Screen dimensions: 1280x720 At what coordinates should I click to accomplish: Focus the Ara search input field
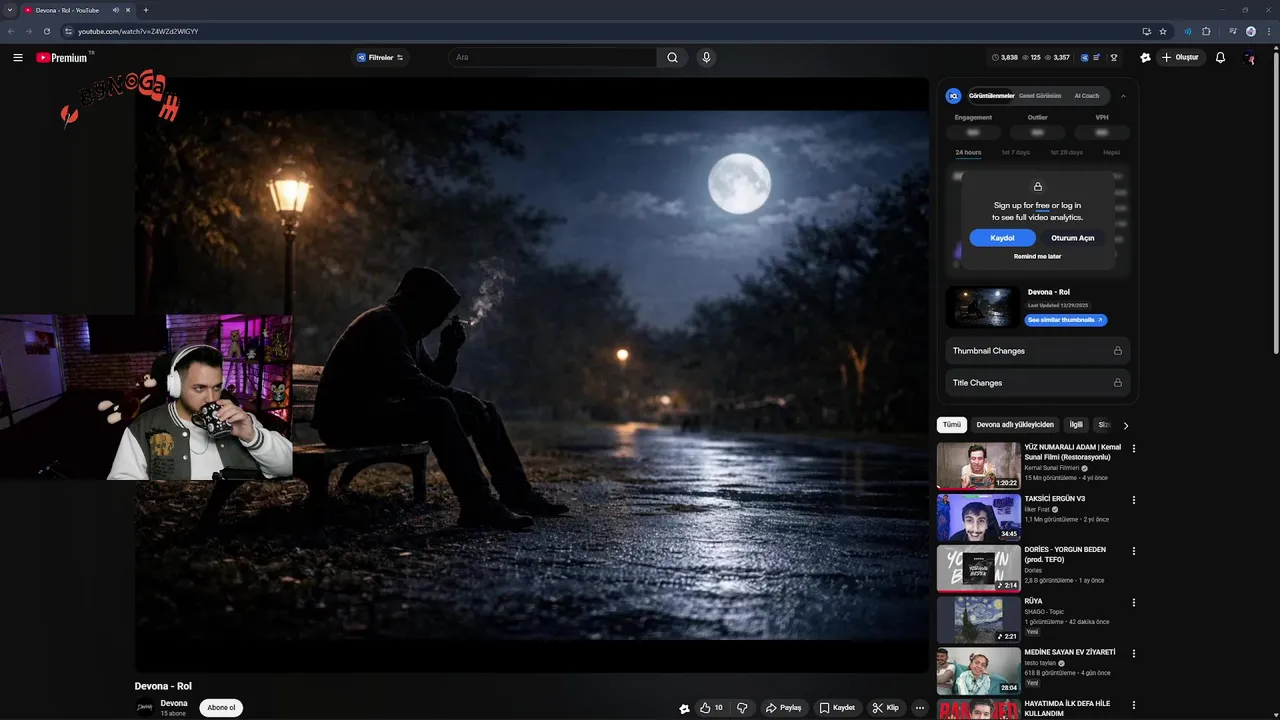tap(552, 58)
